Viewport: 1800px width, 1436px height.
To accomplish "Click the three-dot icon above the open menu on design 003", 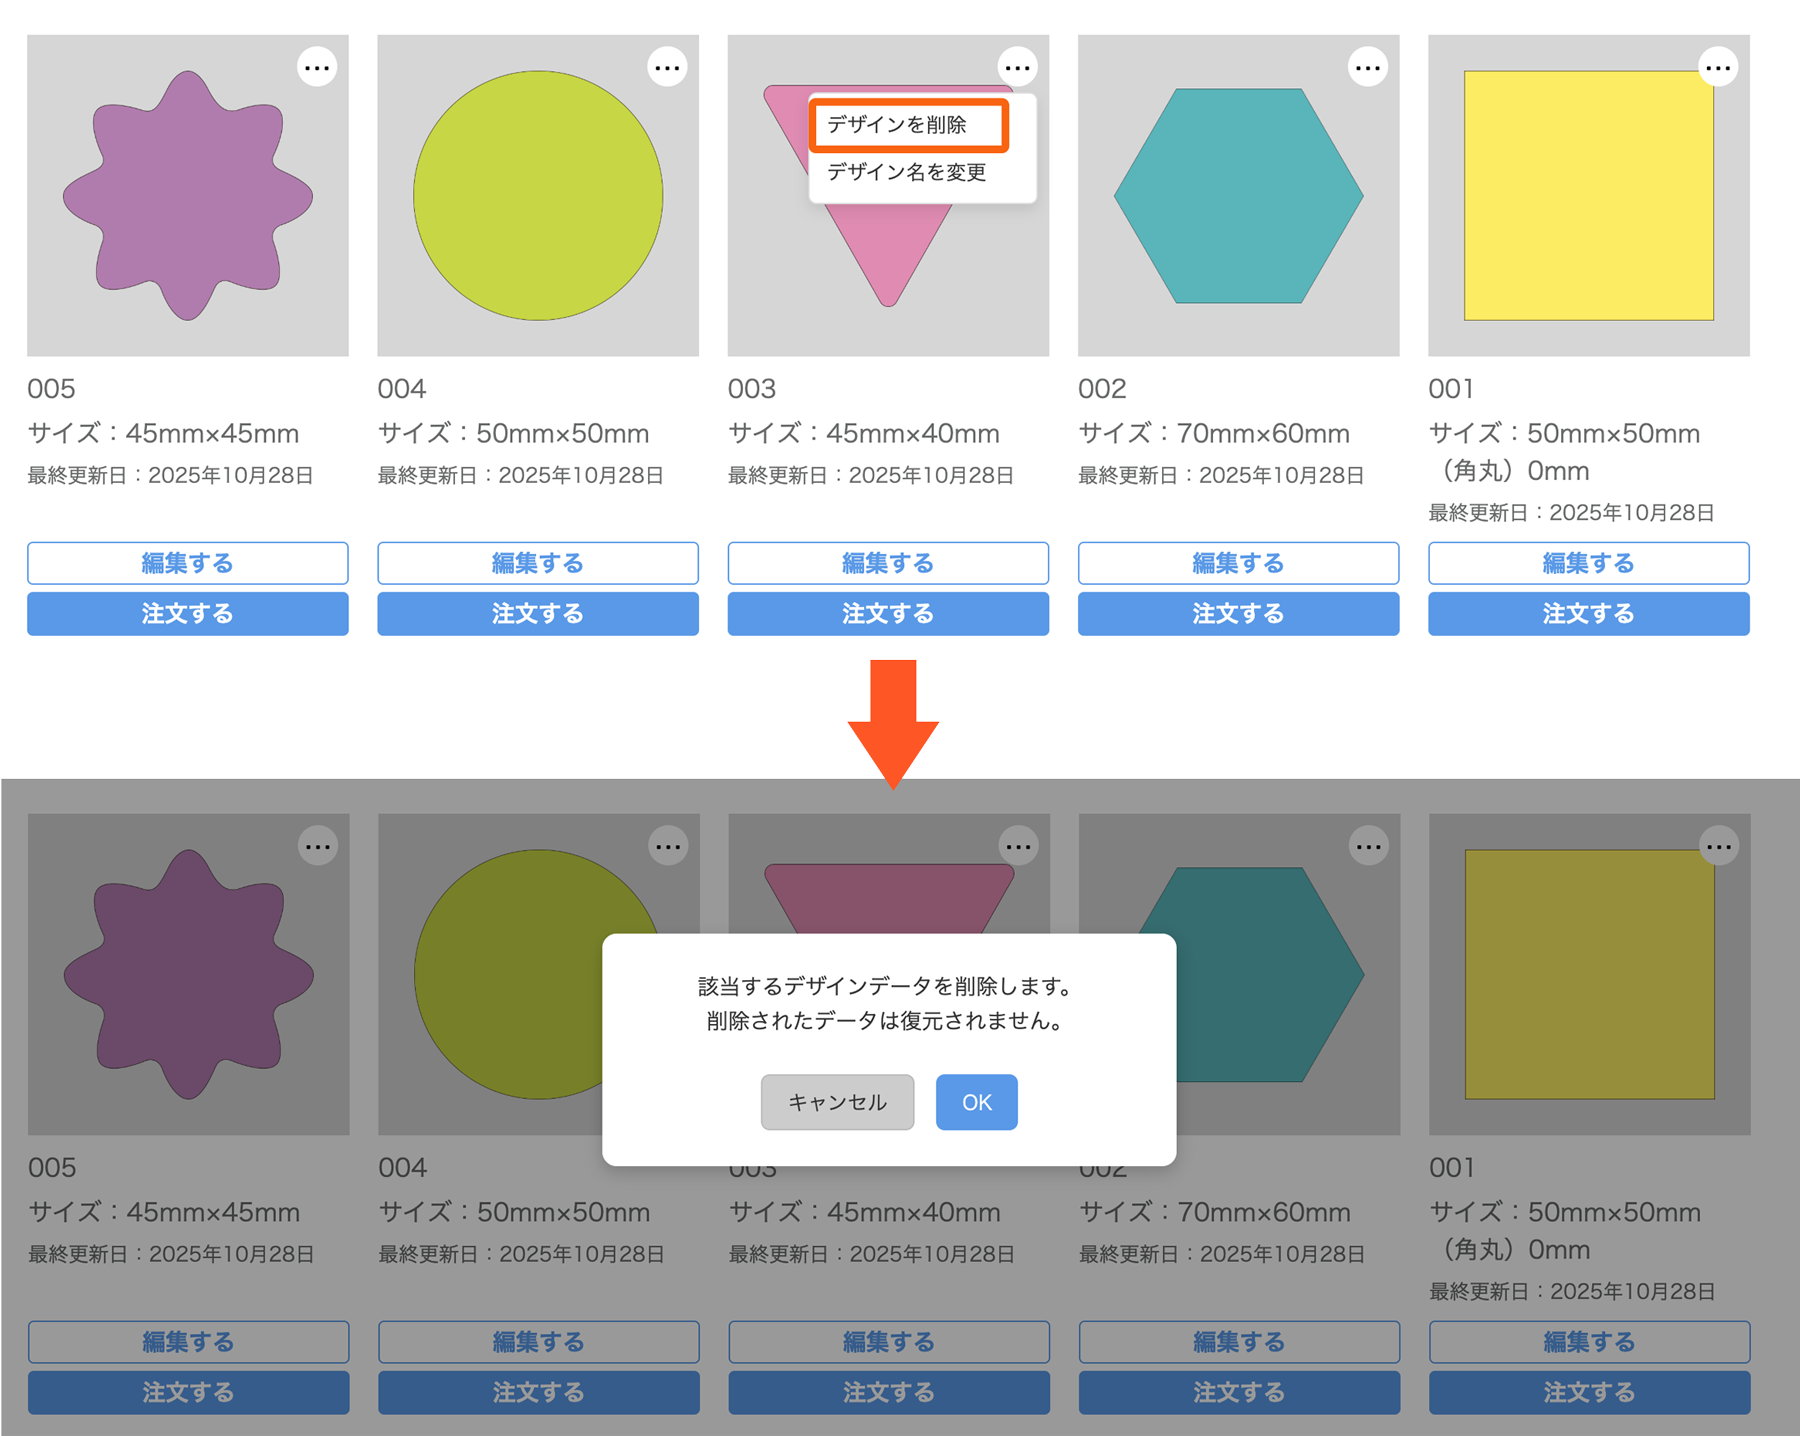I will coord(1017,68).
